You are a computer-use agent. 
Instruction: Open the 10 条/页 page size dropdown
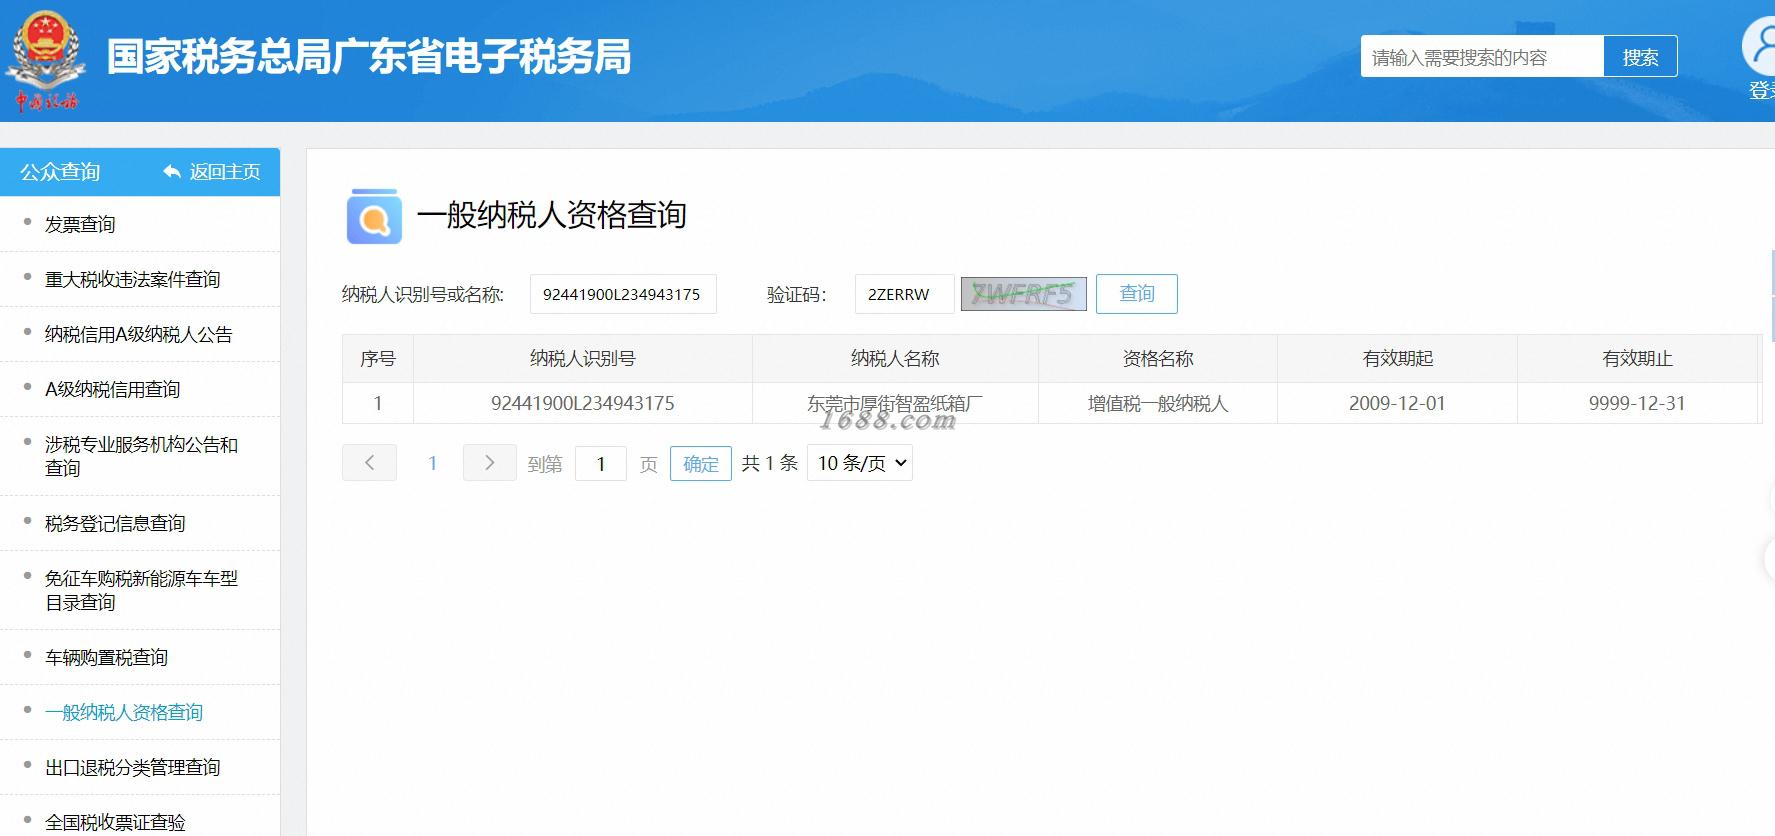[x=860, y=463]
